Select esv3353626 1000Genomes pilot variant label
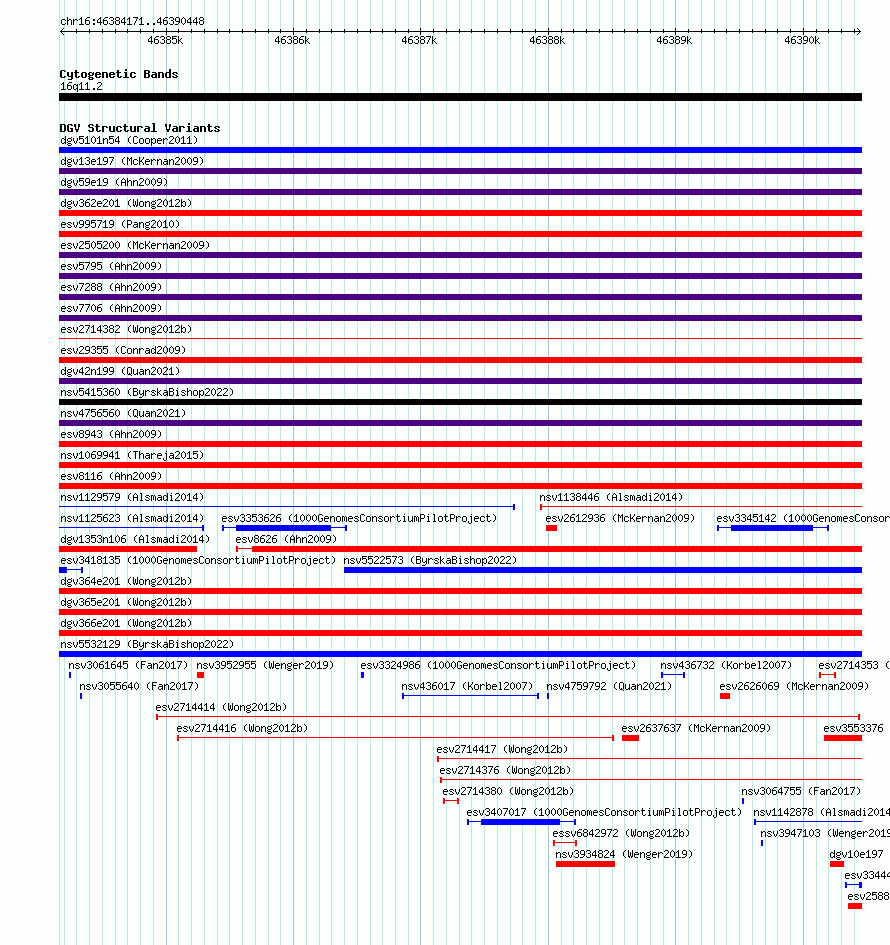This screenshot has height=945, width=890. [359, 518]
